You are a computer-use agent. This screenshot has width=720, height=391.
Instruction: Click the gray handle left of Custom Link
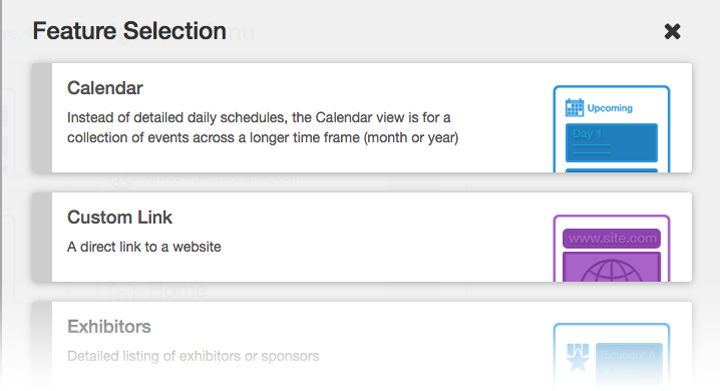click(x=42, y=237)
